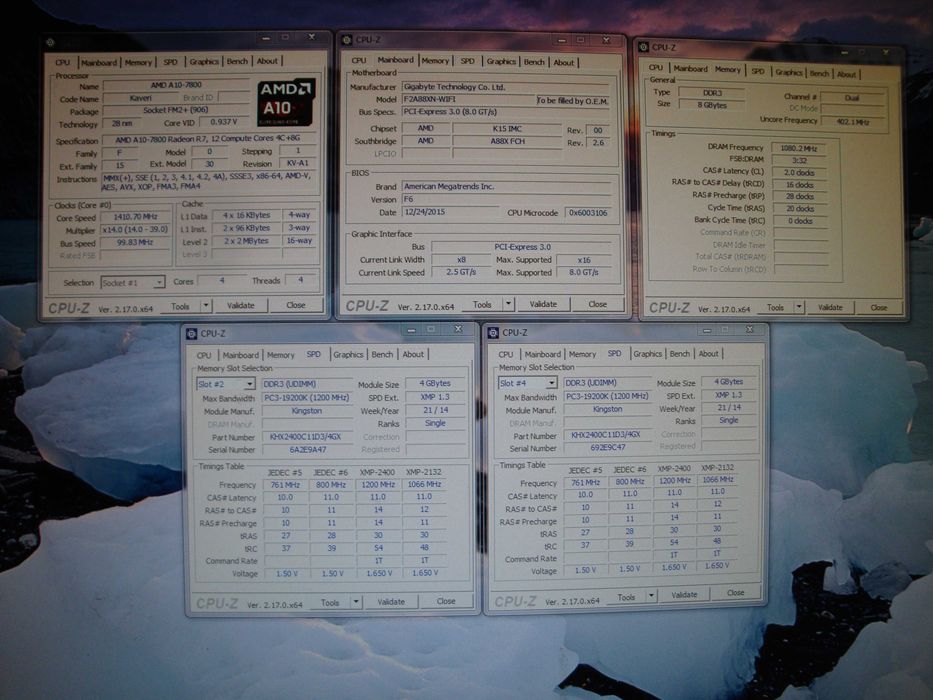933x700 pixels.
Task: Click Validate button in Mainboard window
Action: (x=543, y=304)
